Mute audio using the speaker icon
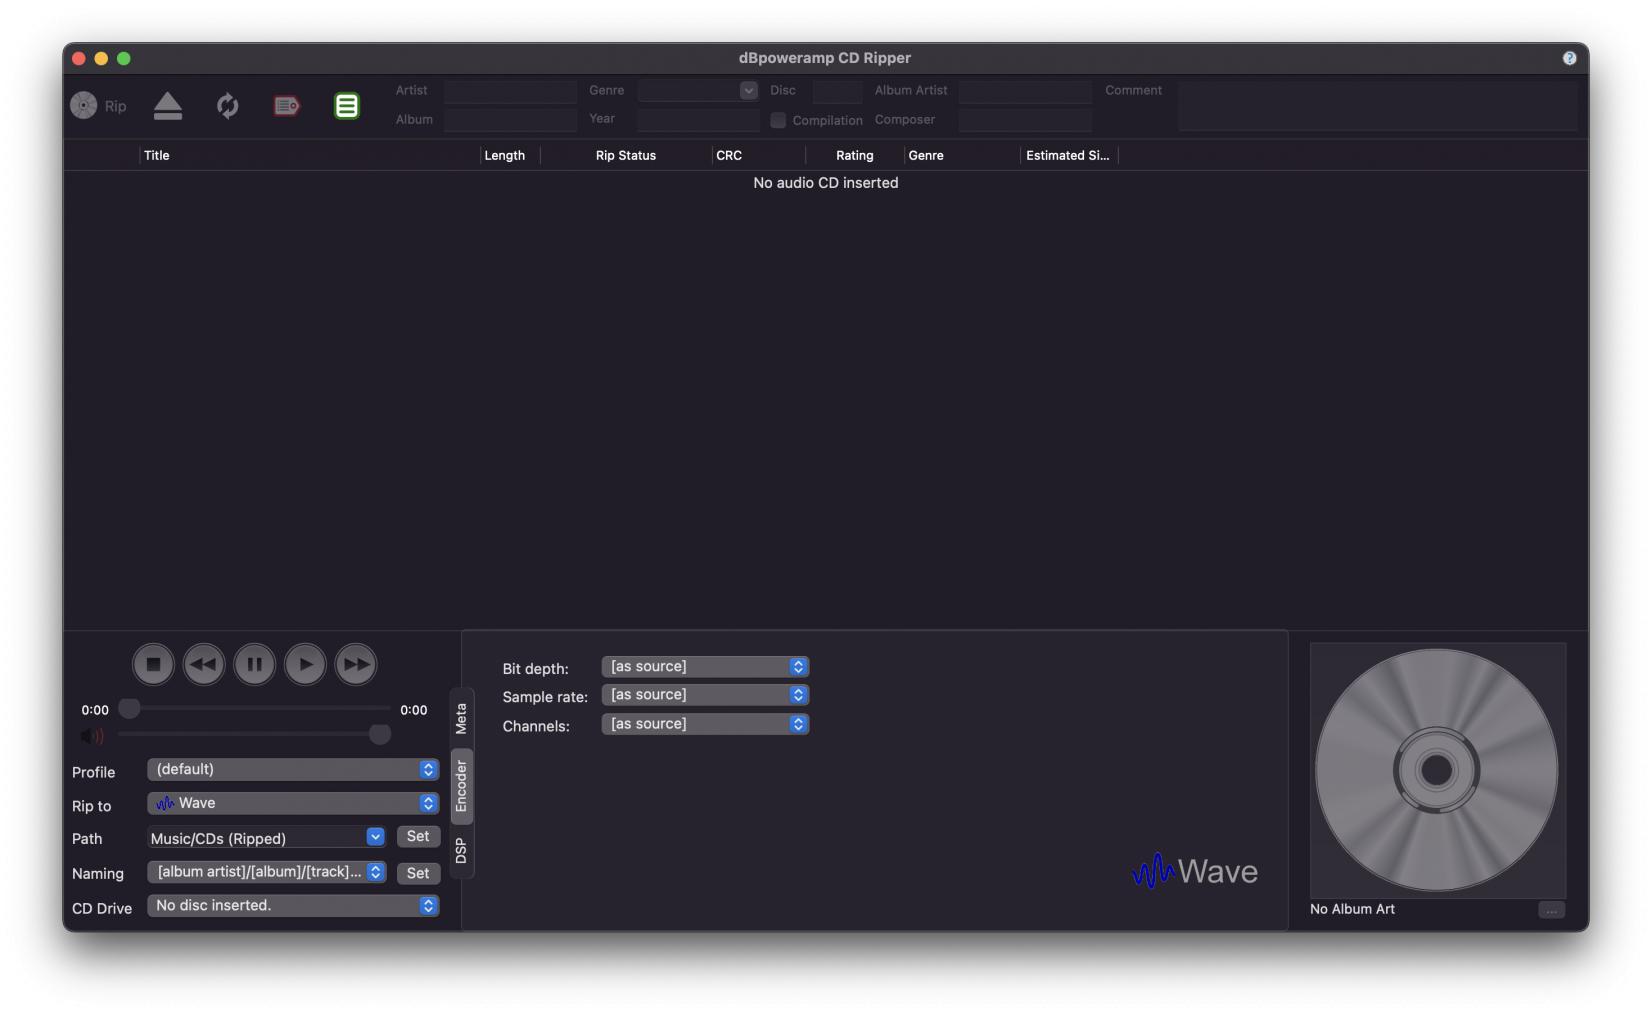Screen dimensions: 1652x1015 click(92, 736)
